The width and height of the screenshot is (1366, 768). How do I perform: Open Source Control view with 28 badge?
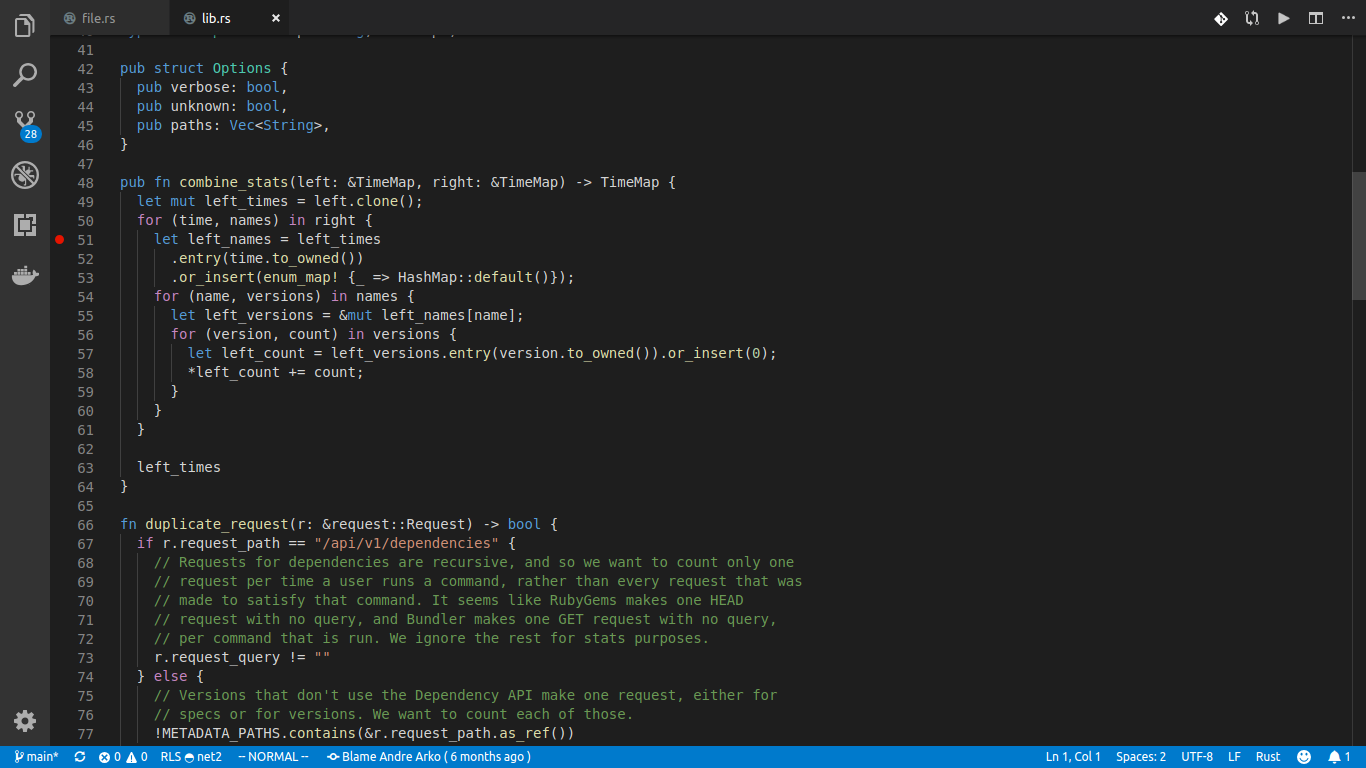pyautogui.click(x=26, y=125)
